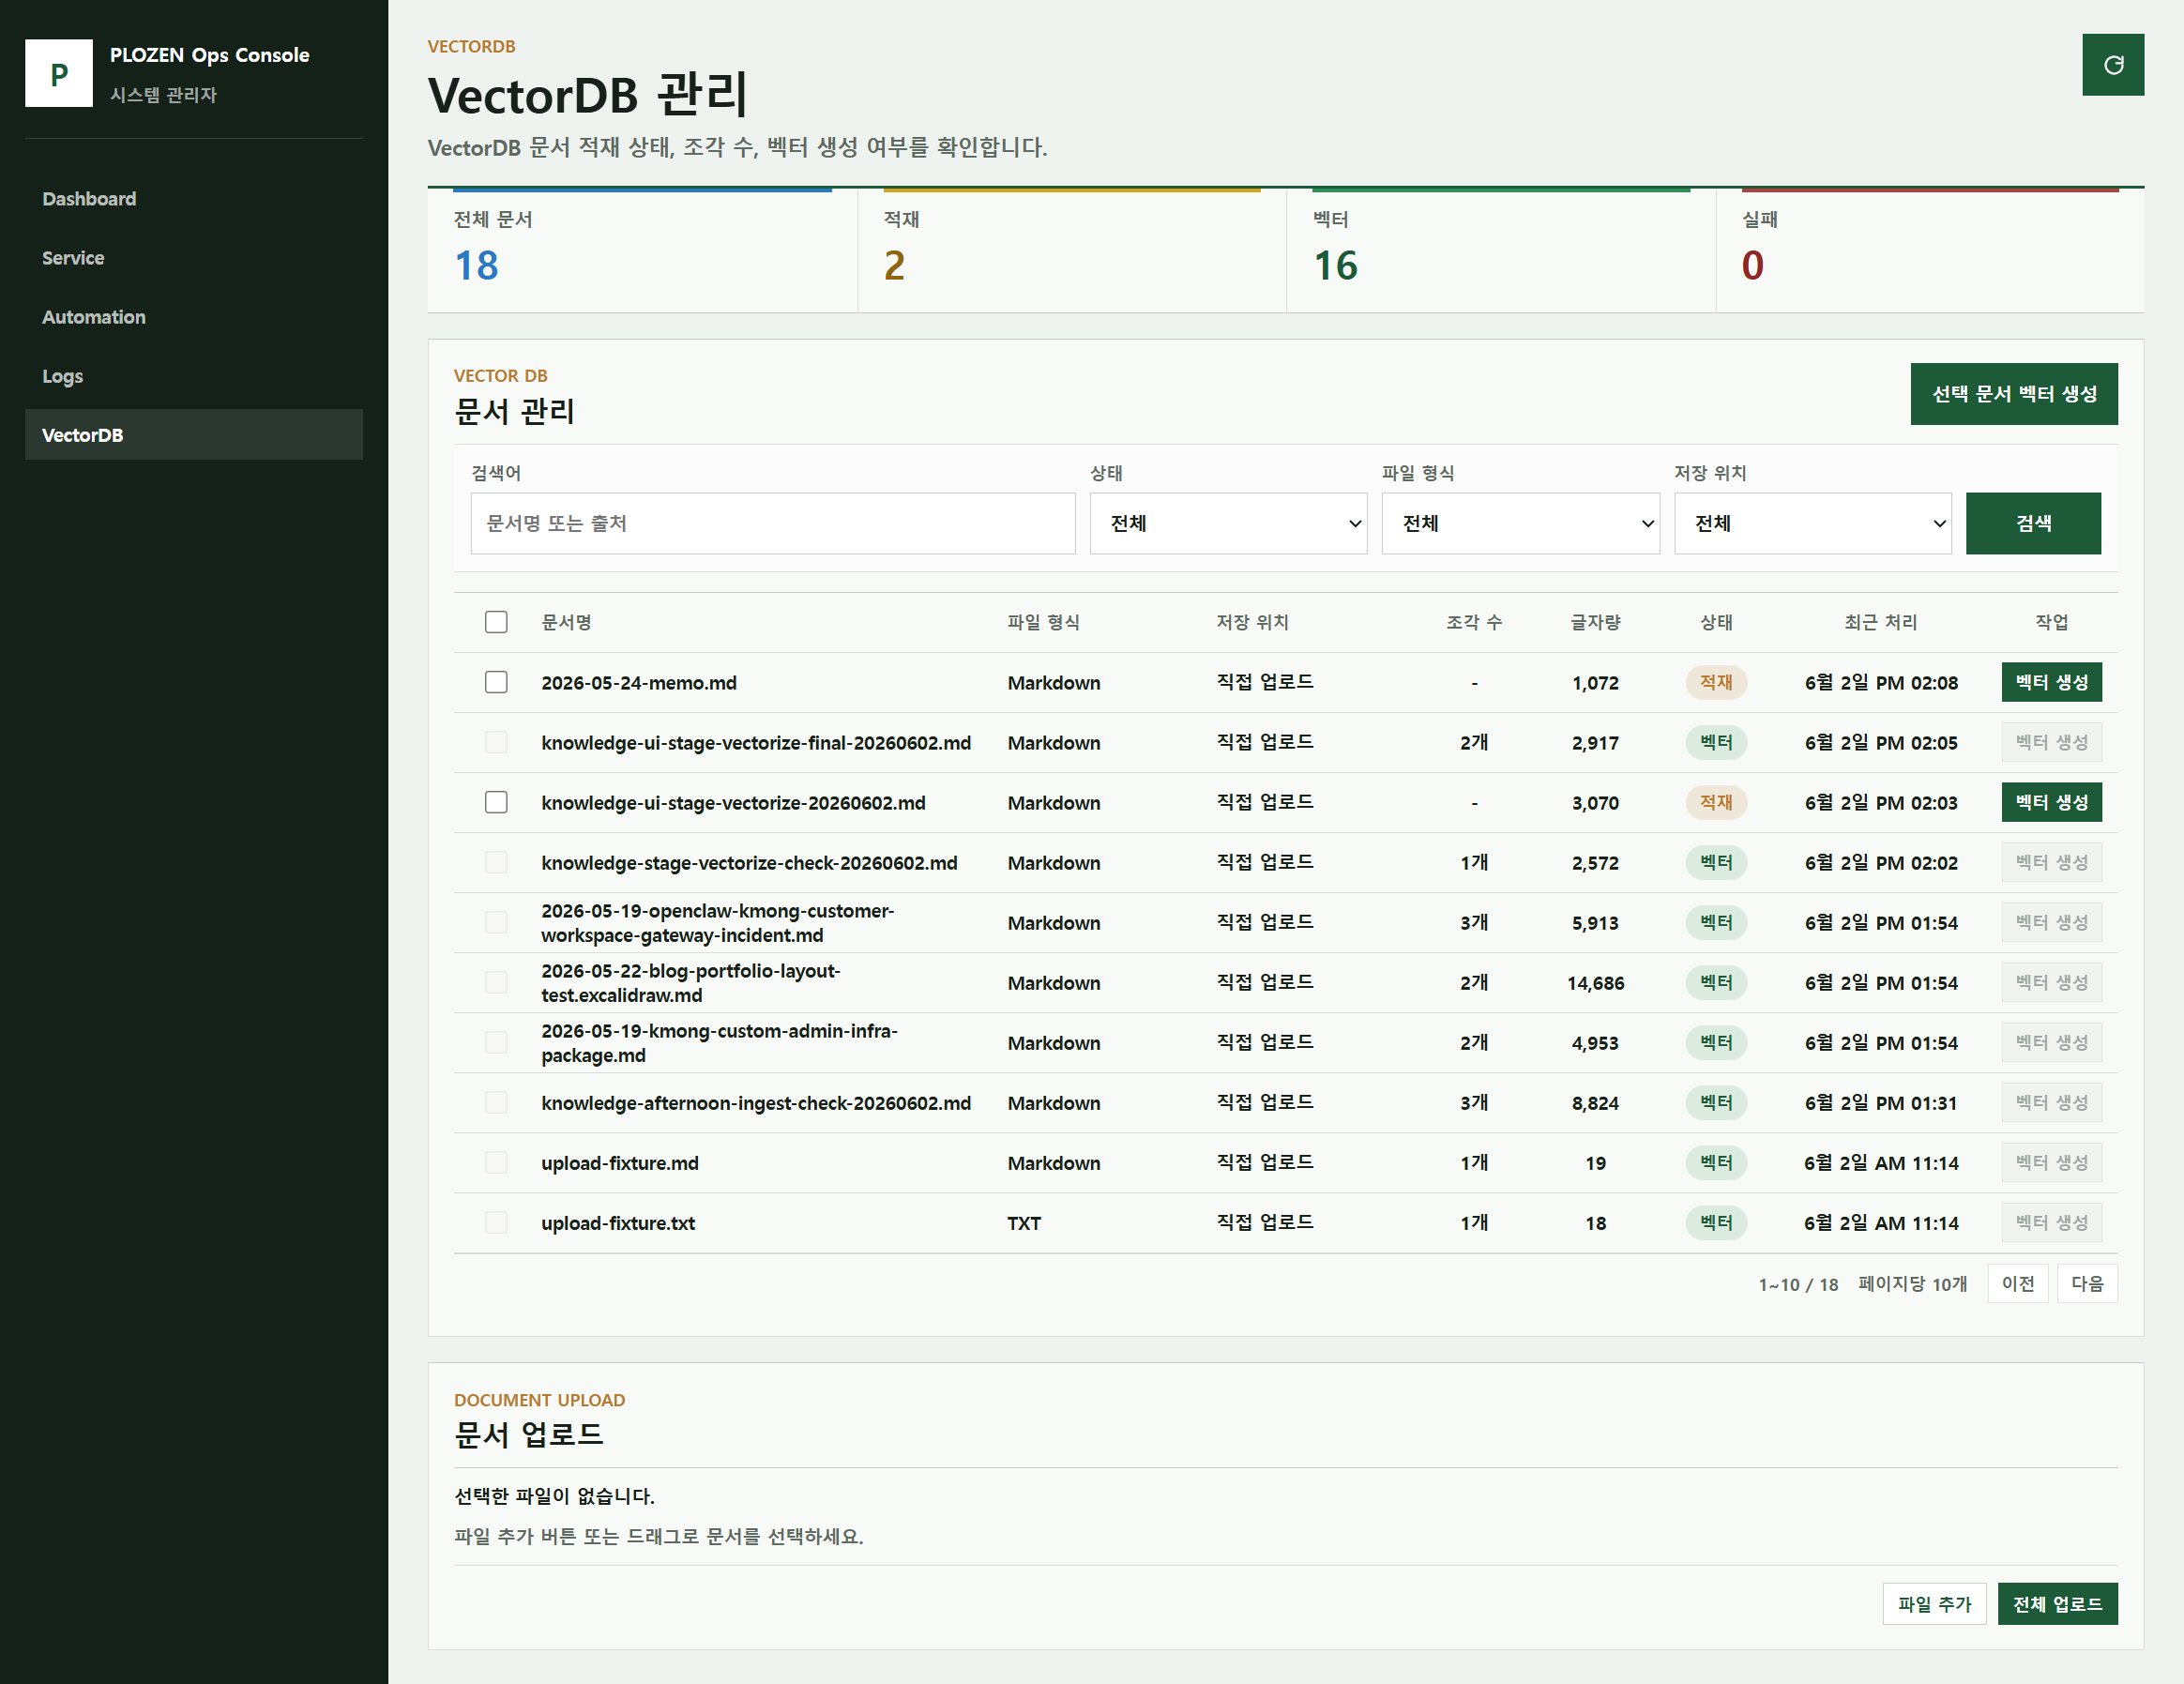2184x1684 pixels.
Task: Click disabled 벡터 생성 for upload-fixture.md
Action: point(2051,1162)
